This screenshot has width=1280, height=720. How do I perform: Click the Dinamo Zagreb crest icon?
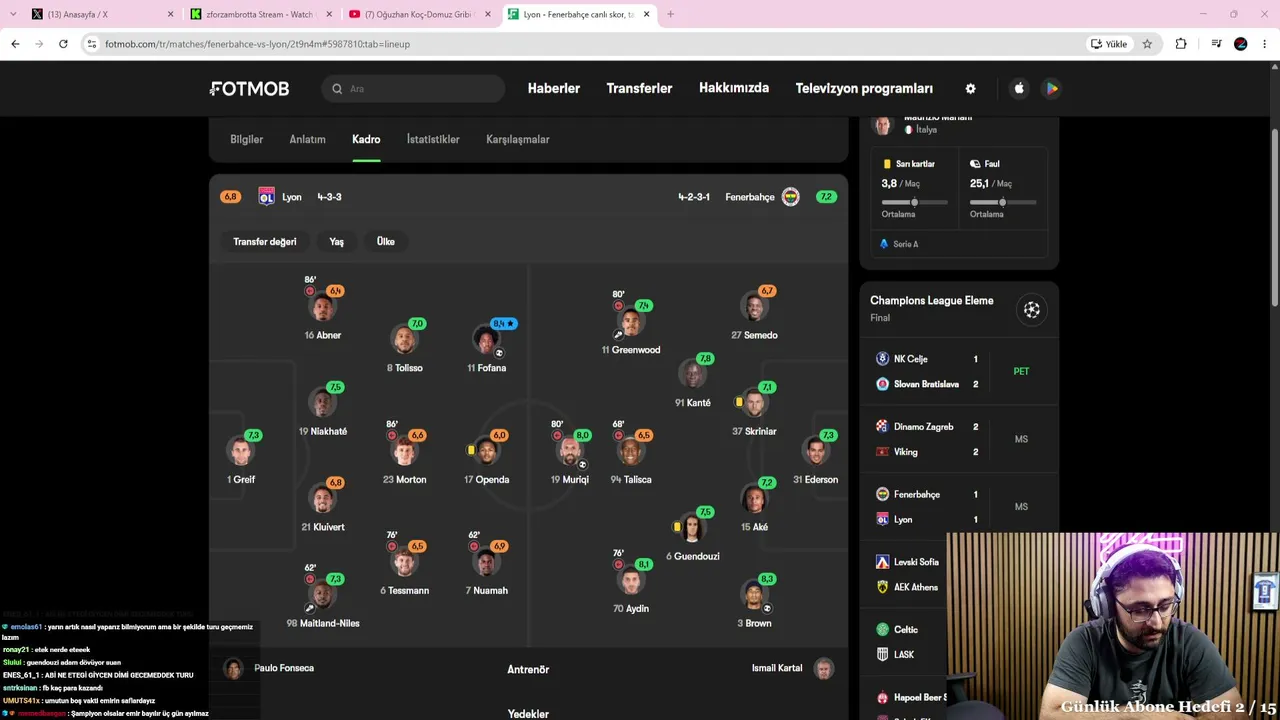click(x=882, y=427)
